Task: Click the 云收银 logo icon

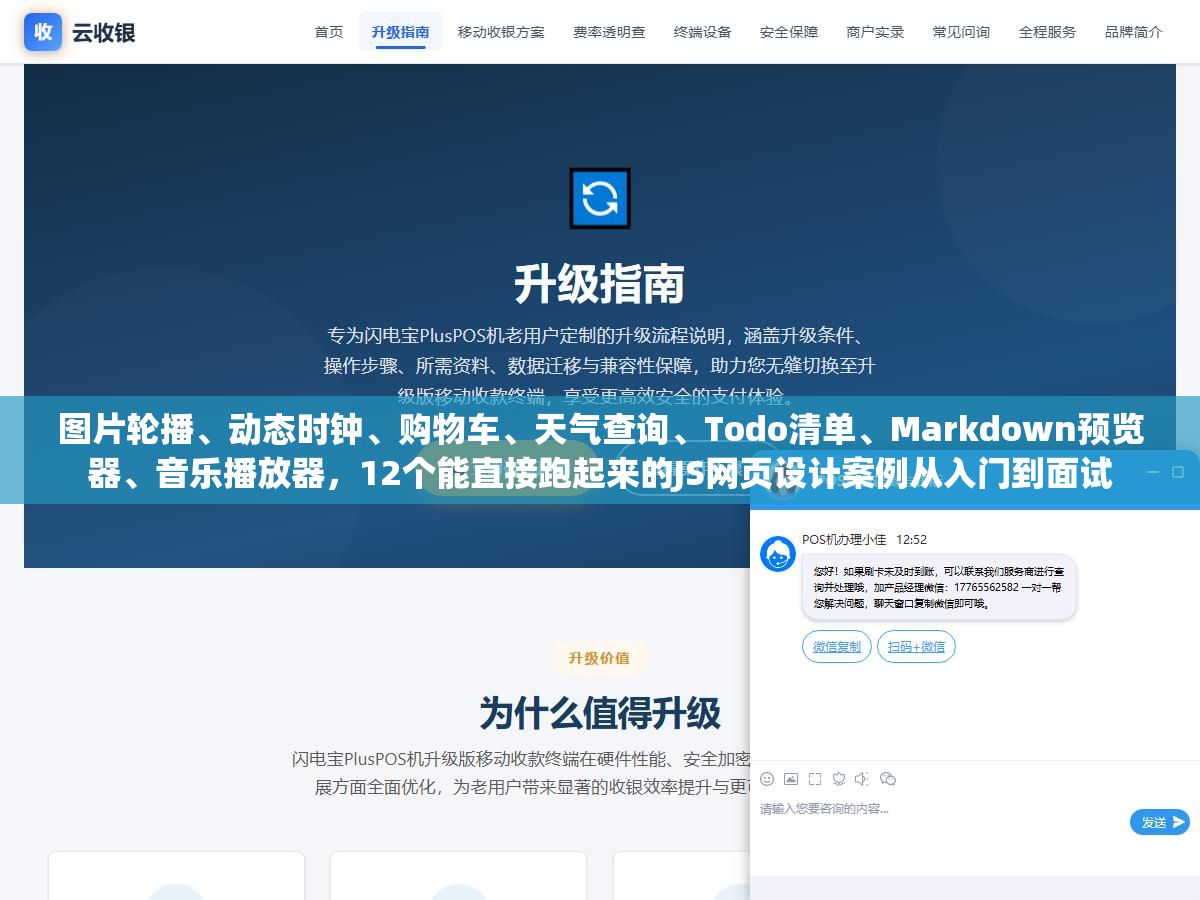Action: [43, 32]
